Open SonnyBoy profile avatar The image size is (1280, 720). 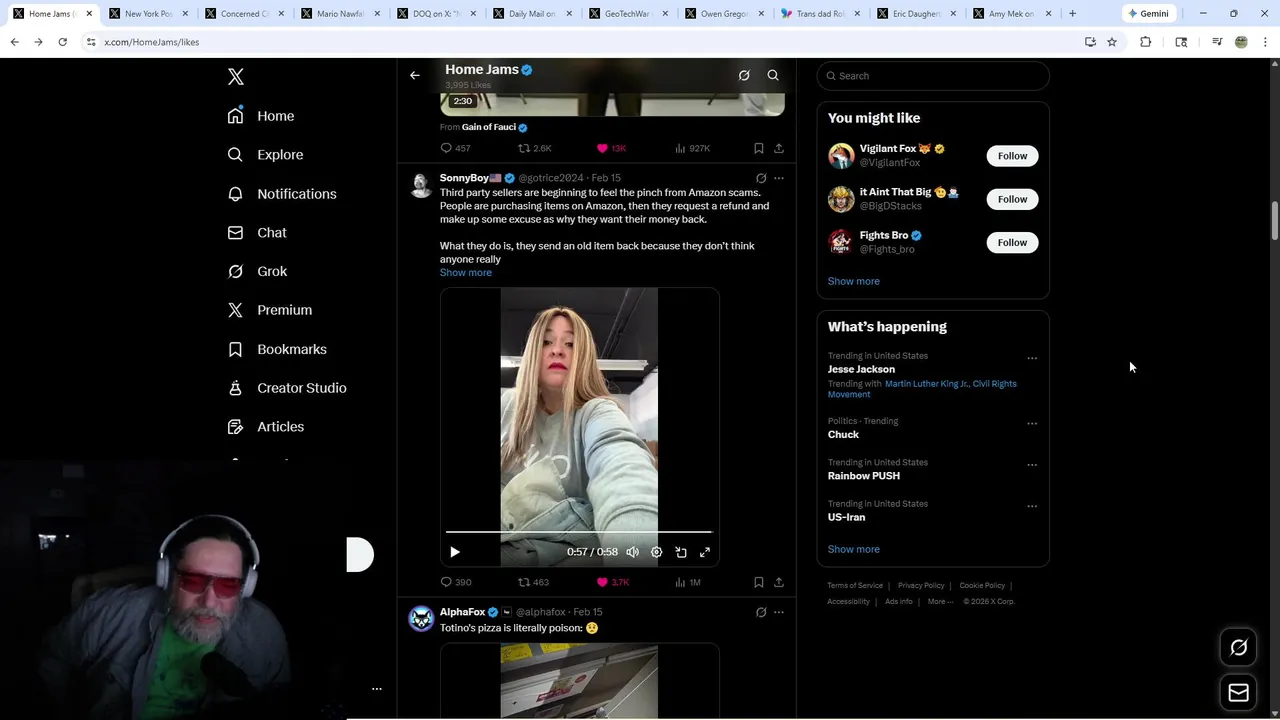[x=421, y=185]
